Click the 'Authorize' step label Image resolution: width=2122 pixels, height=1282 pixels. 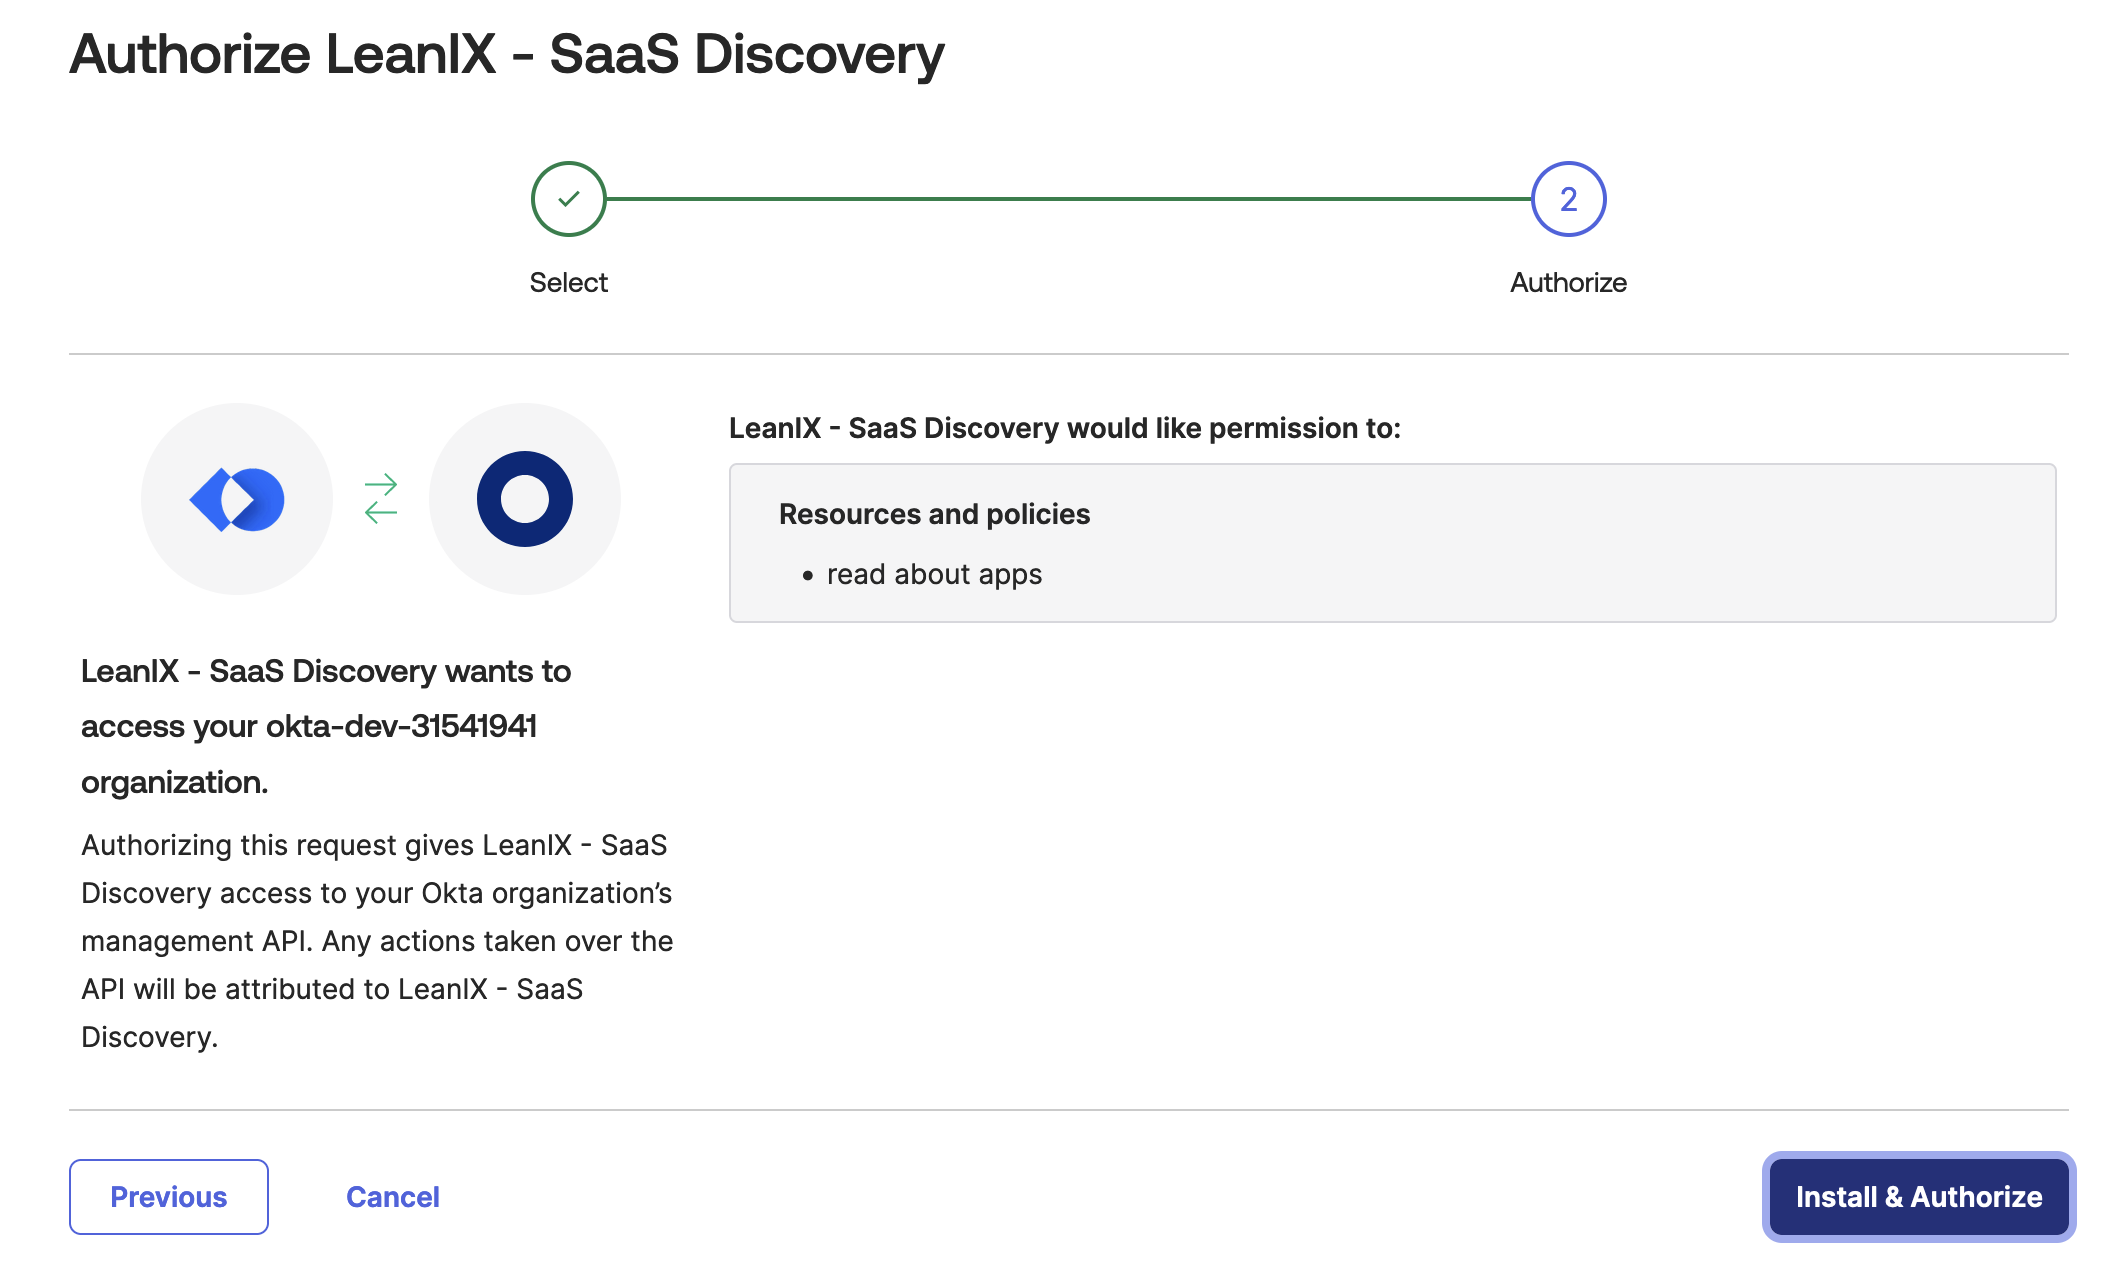pyautogui.click(x=1568, y=283)
